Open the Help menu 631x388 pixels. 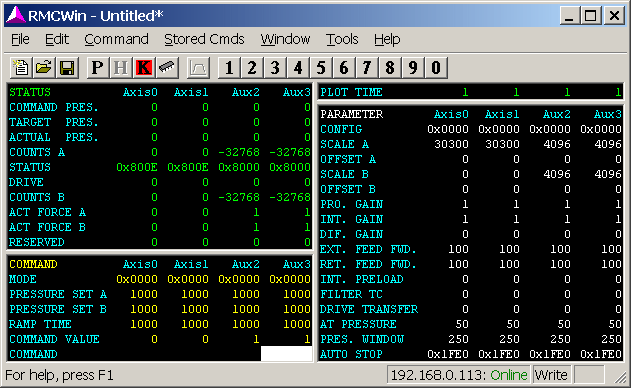(x=387, y=39)
